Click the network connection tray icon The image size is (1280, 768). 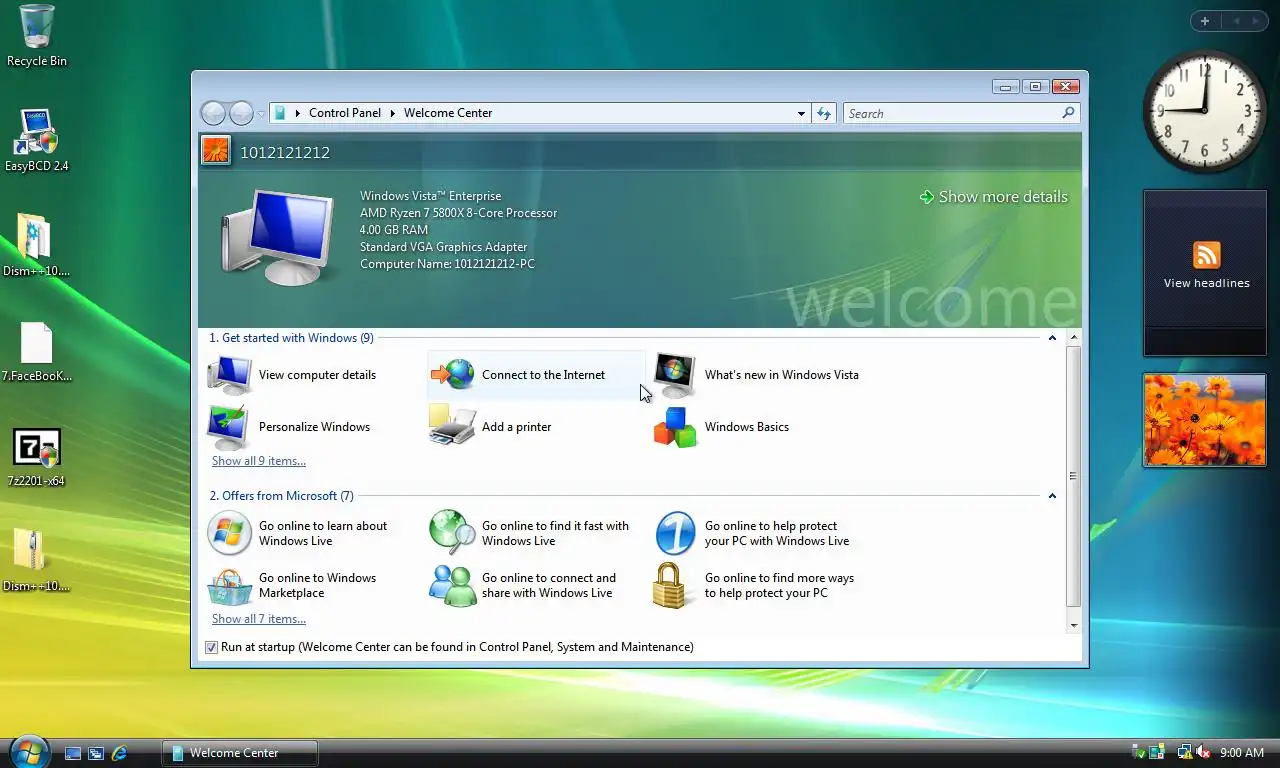coord(1185,752)
